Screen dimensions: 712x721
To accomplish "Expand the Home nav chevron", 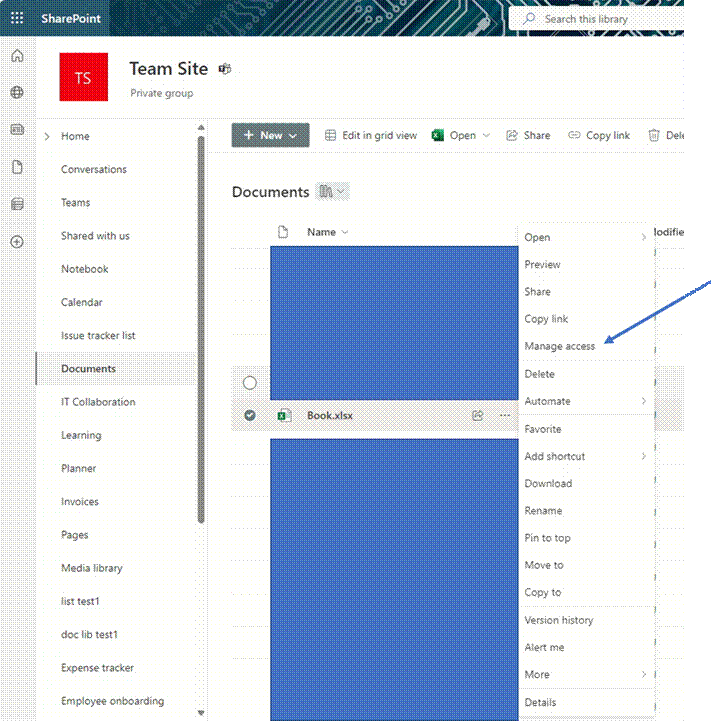I will pyautogui.click(x=47, y=136).
